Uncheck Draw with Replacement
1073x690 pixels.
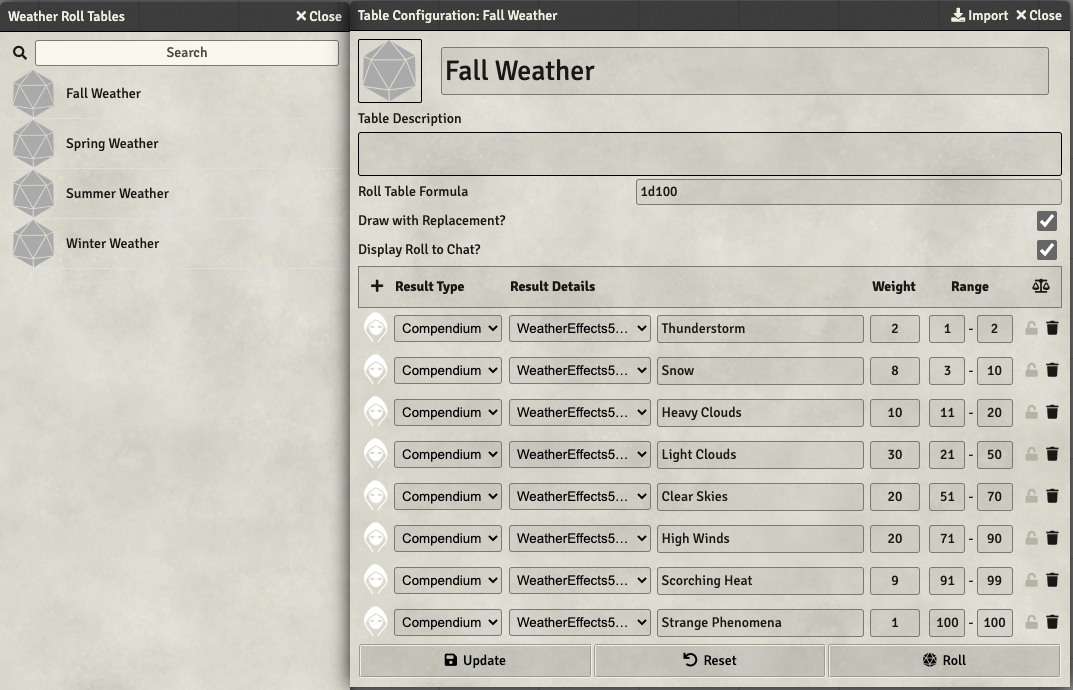pos(1047,221)
